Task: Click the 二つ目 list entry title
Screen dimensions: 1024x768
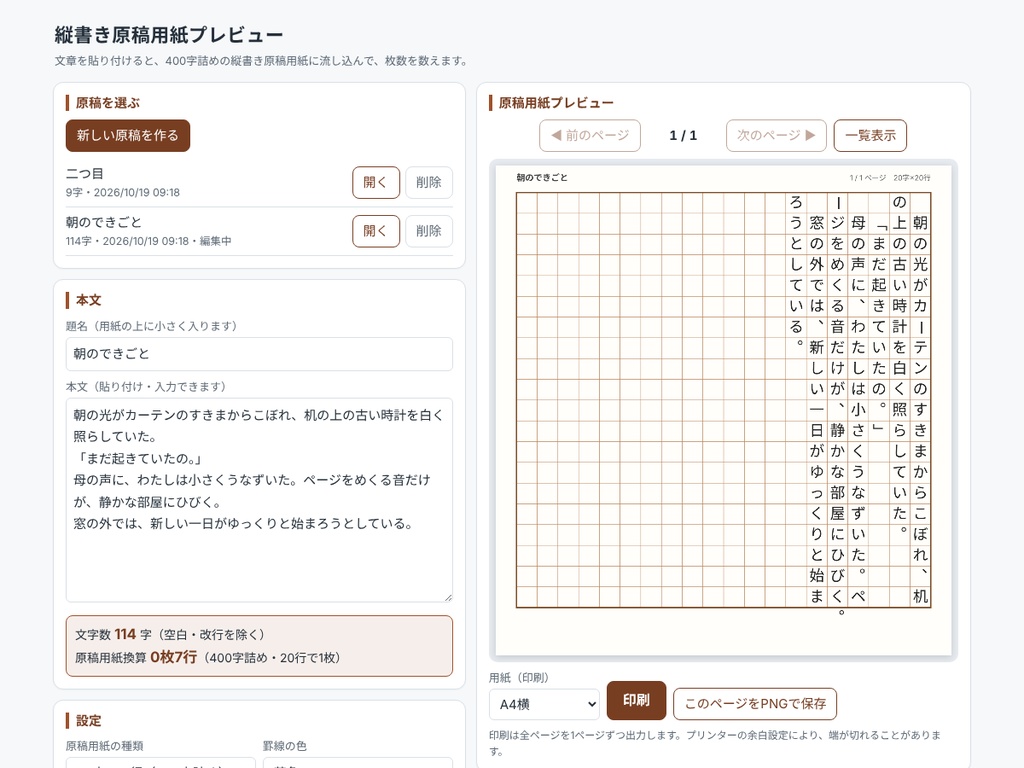Action: [x=84, y=174]
